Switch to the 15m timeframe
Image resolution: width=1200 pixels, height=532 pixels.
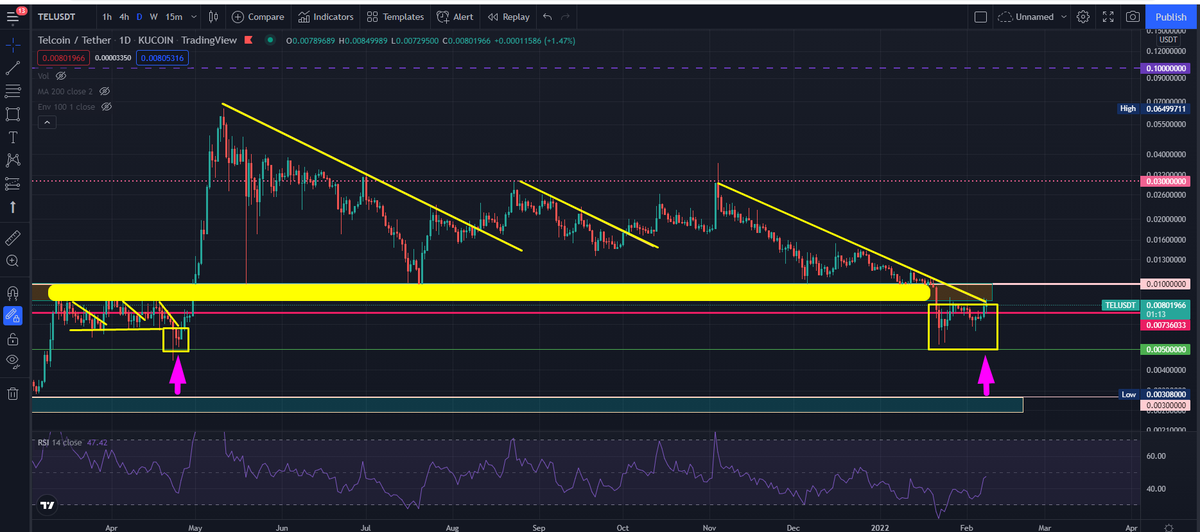[174, 17]
